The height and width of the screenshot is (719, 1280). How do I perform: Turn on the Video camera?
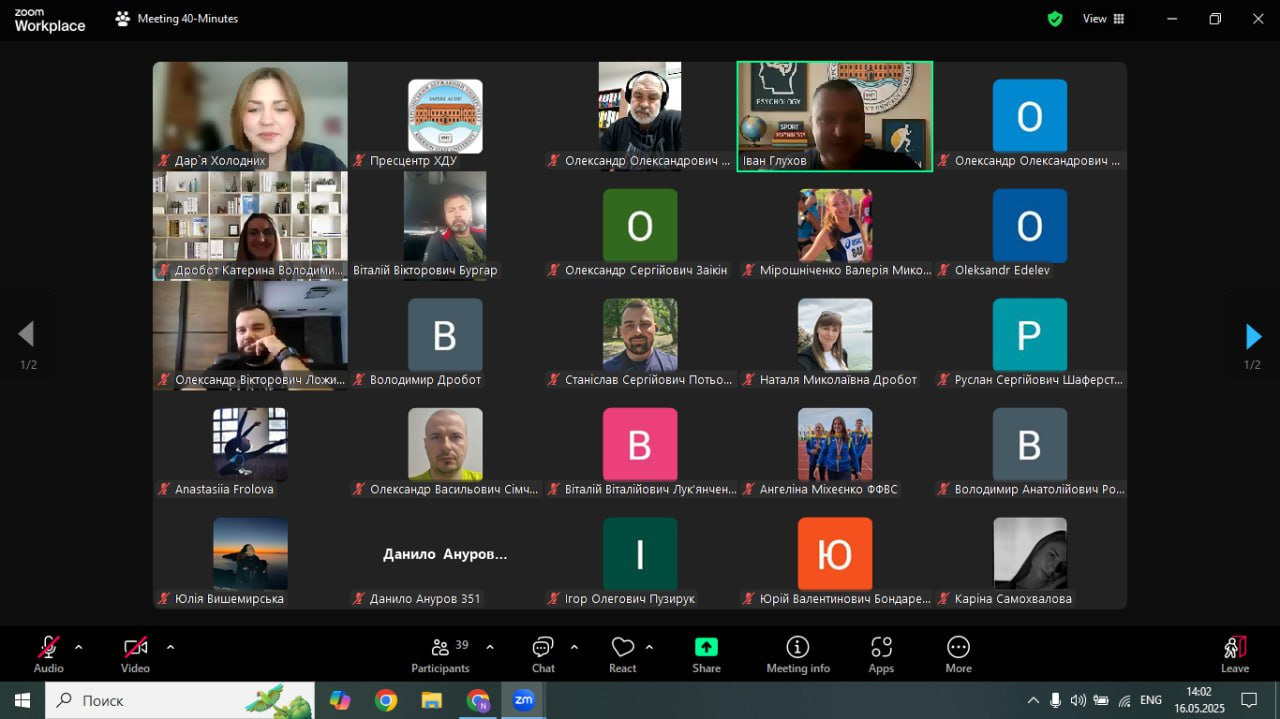135,647
